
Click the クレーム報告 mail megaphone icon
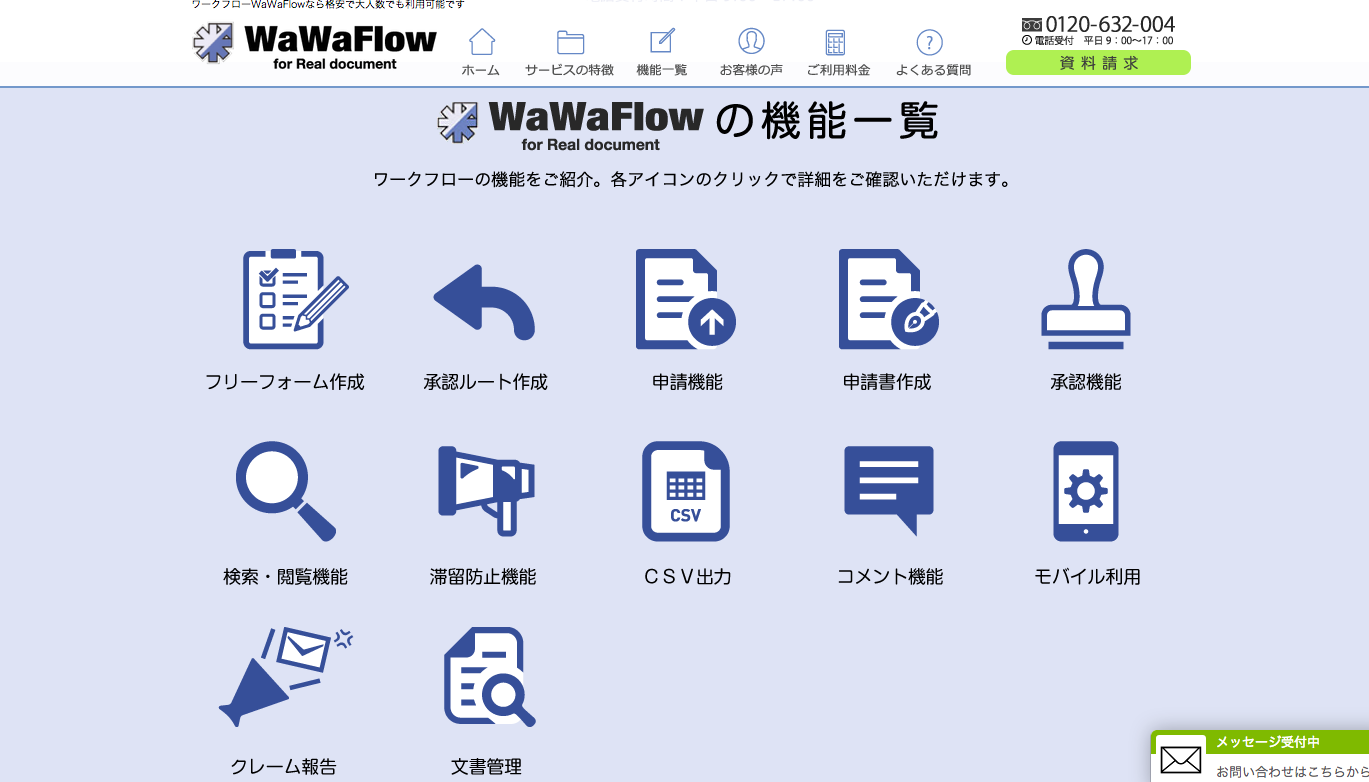285,677
